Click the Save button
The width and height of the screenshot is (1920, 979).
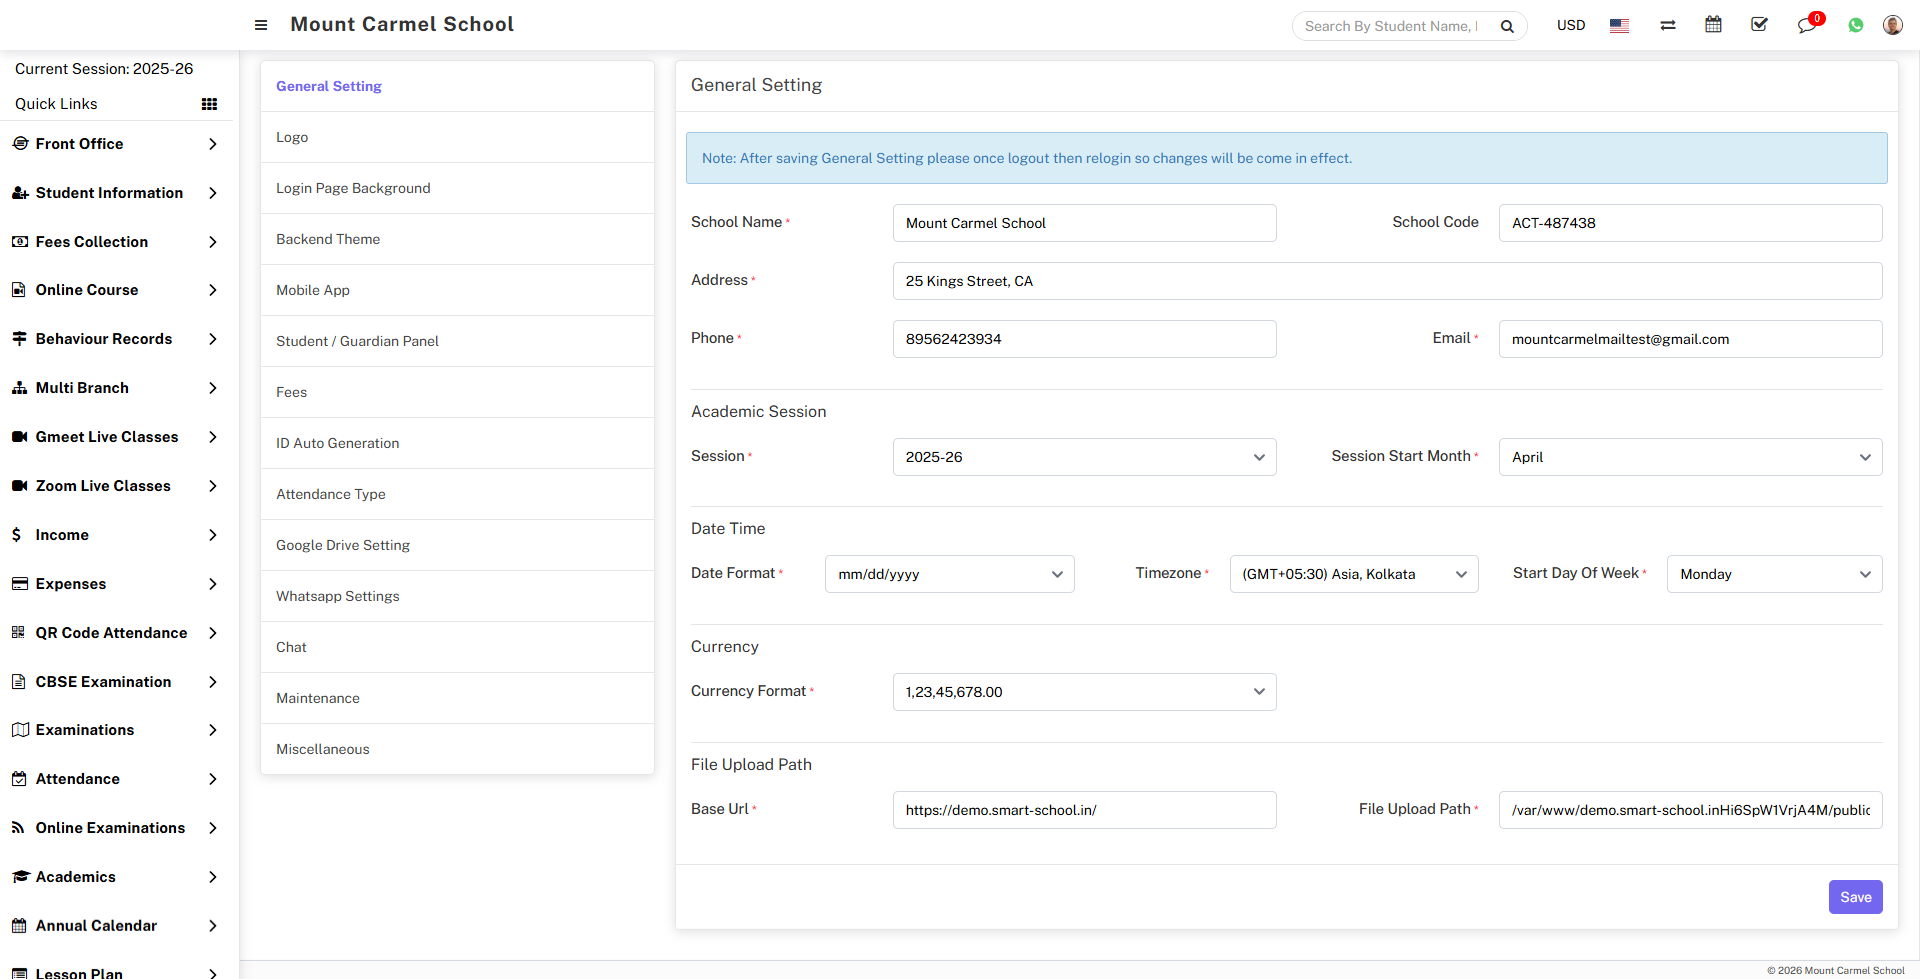pos(1855,897)
